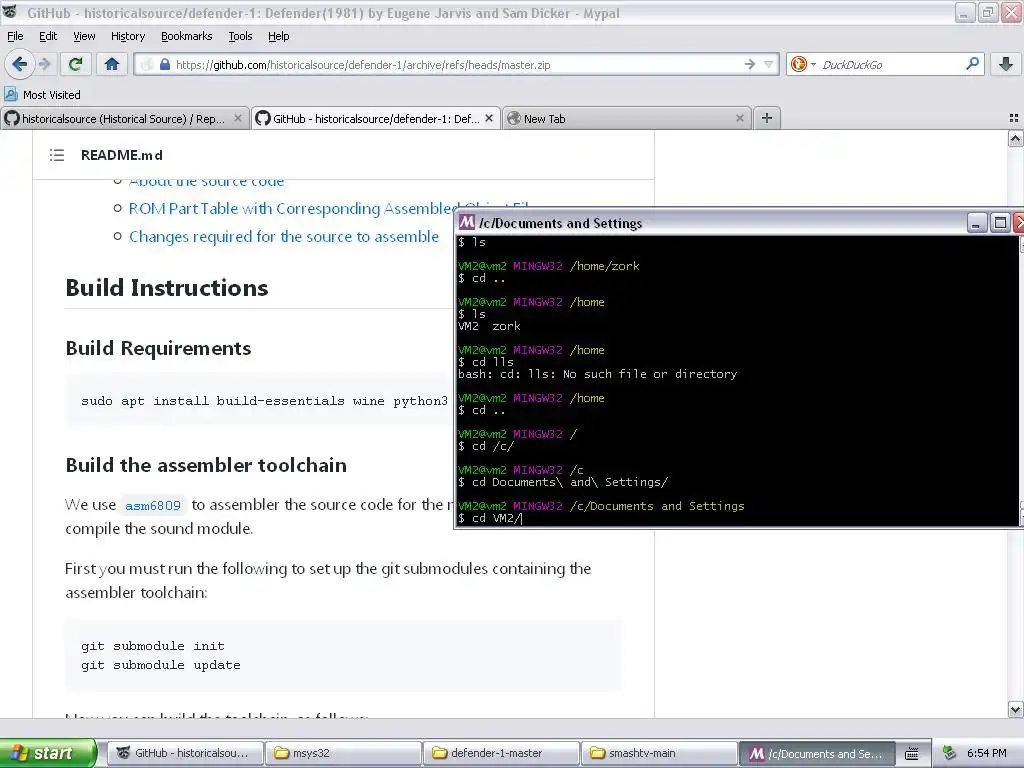
Task: Click the Mypal raccoon title bar icon
Action: coord(10,11)
